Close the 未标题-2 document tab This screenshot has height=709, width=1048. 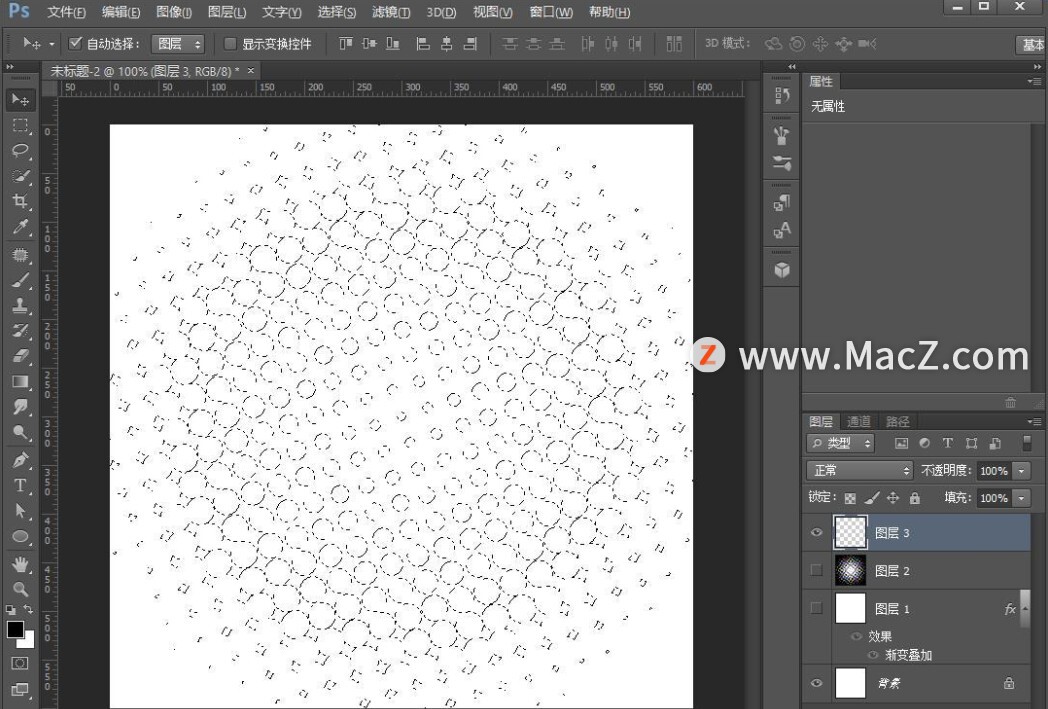click(x=251, y=70)
